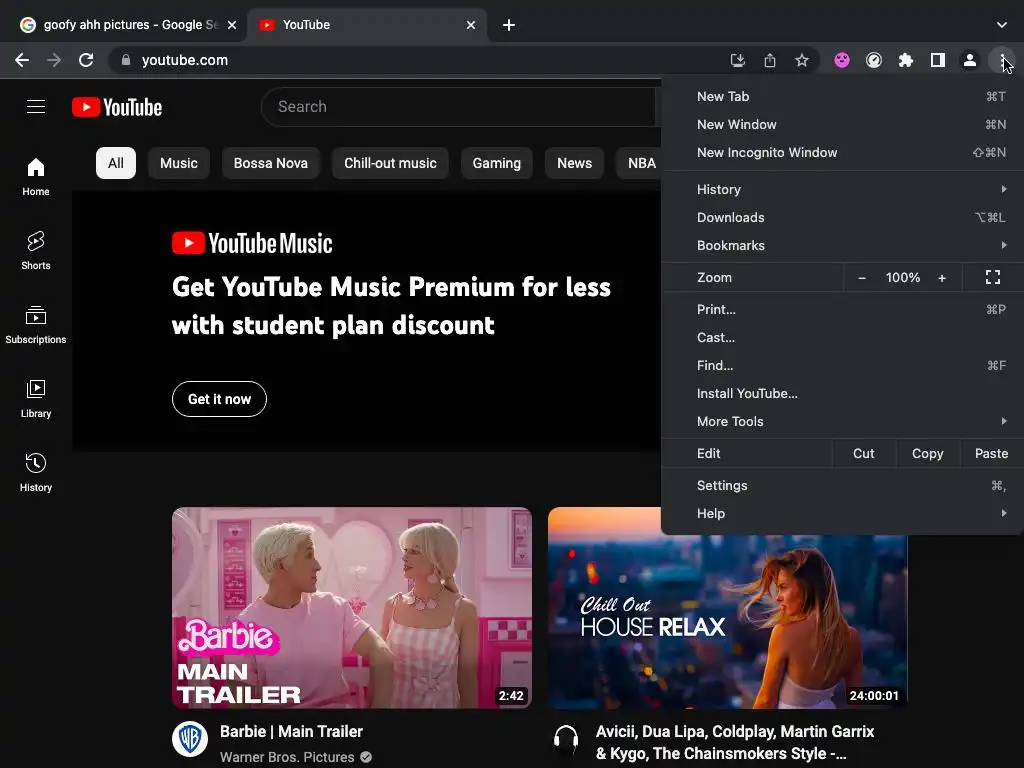The height and width of the screenshot is (768, 1024).
Task: Open the pink face extension icon
Action: tap(842, 60)
